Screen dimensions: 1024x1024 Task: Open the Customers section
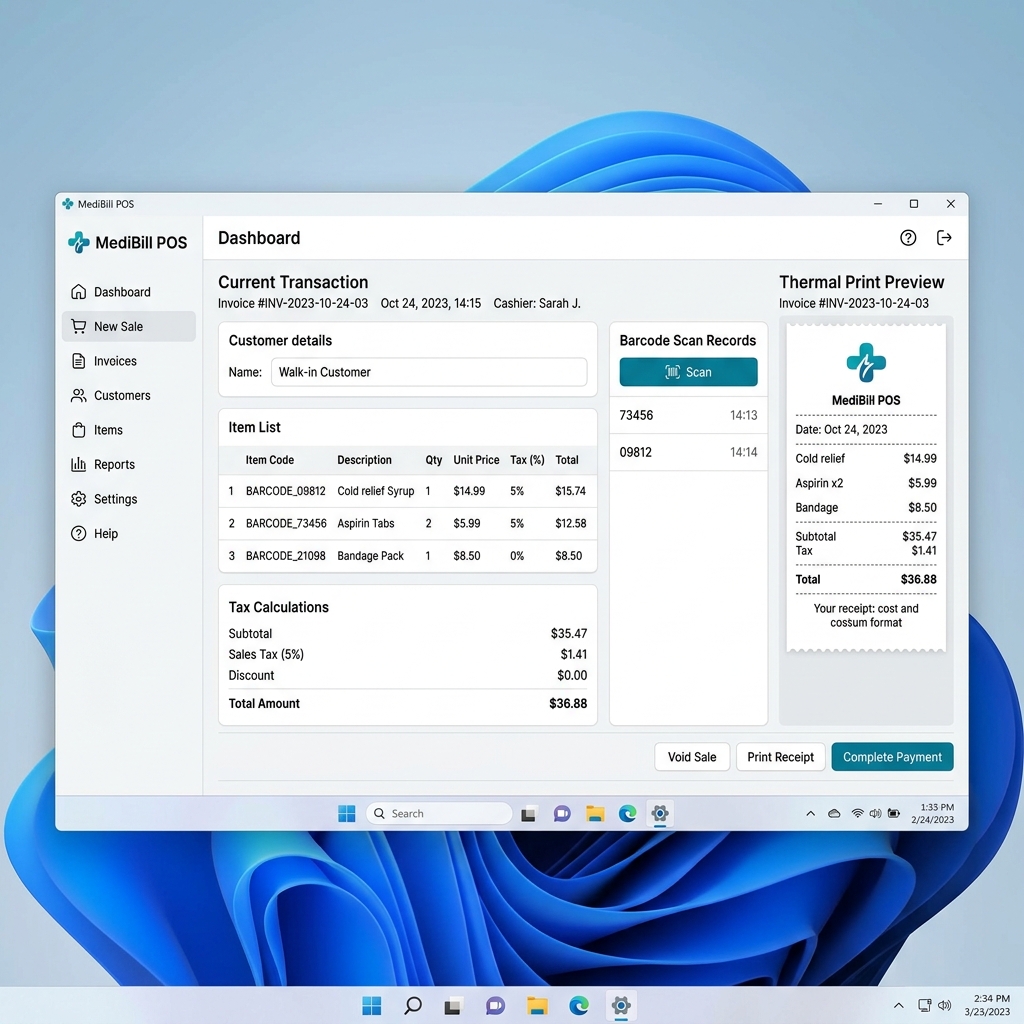[x=129, y=396]
